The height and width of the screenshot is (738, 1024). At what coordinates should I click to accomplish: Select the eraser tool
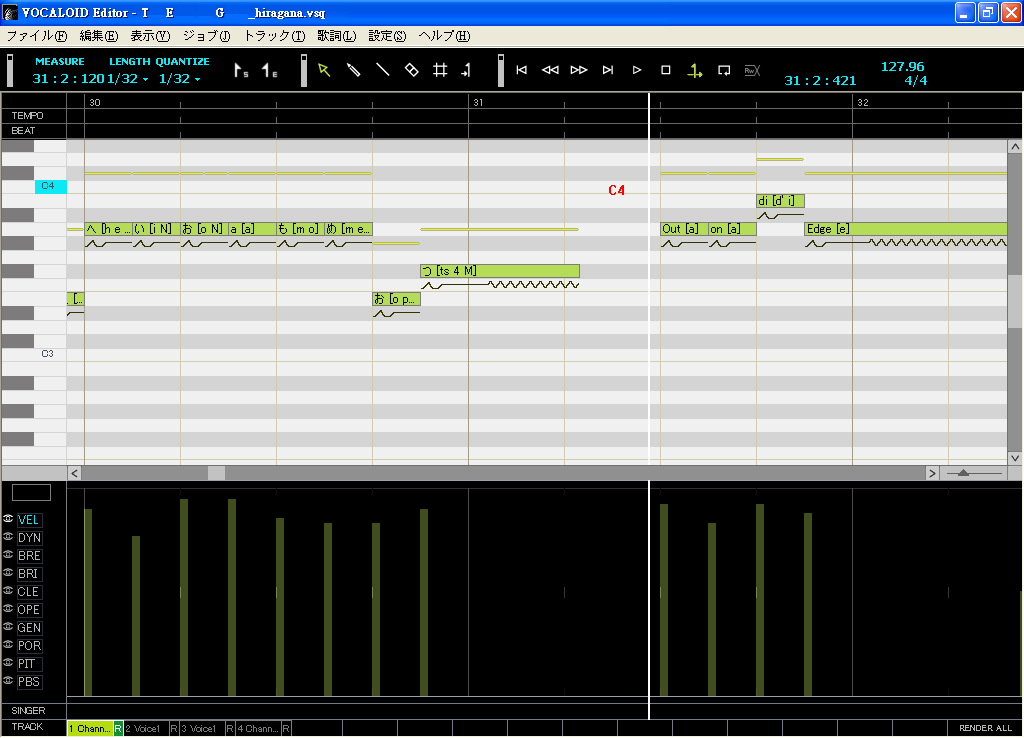411,70
